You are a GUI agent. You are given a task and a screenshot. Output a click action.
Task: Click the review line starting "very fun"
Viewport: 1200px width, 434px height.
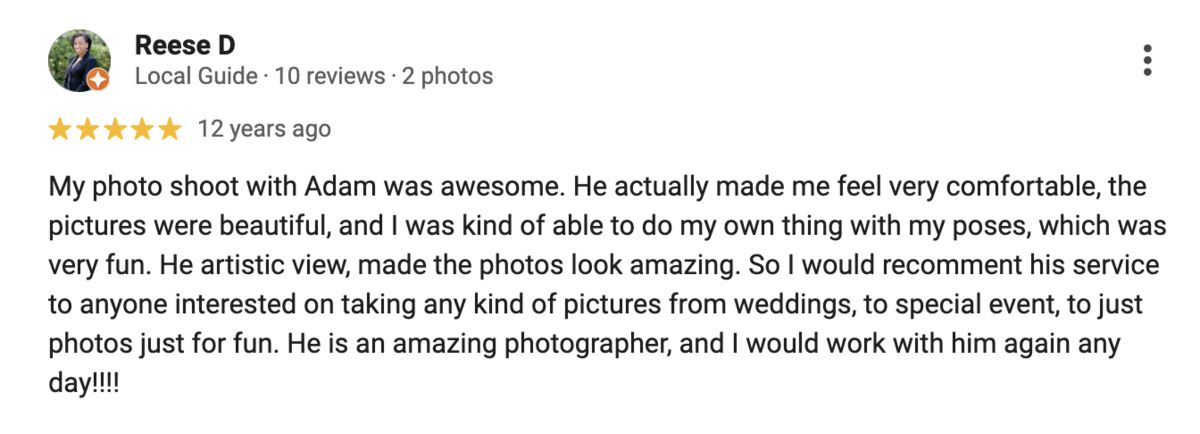[x=602, y=265]
